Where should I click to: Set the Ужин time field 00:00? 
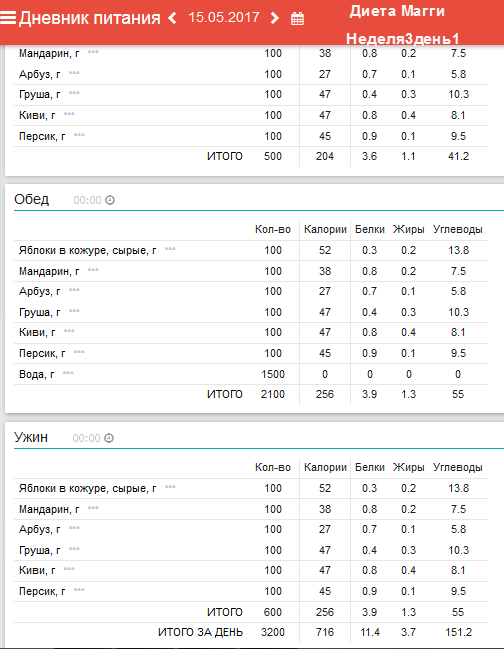[86, 438]
